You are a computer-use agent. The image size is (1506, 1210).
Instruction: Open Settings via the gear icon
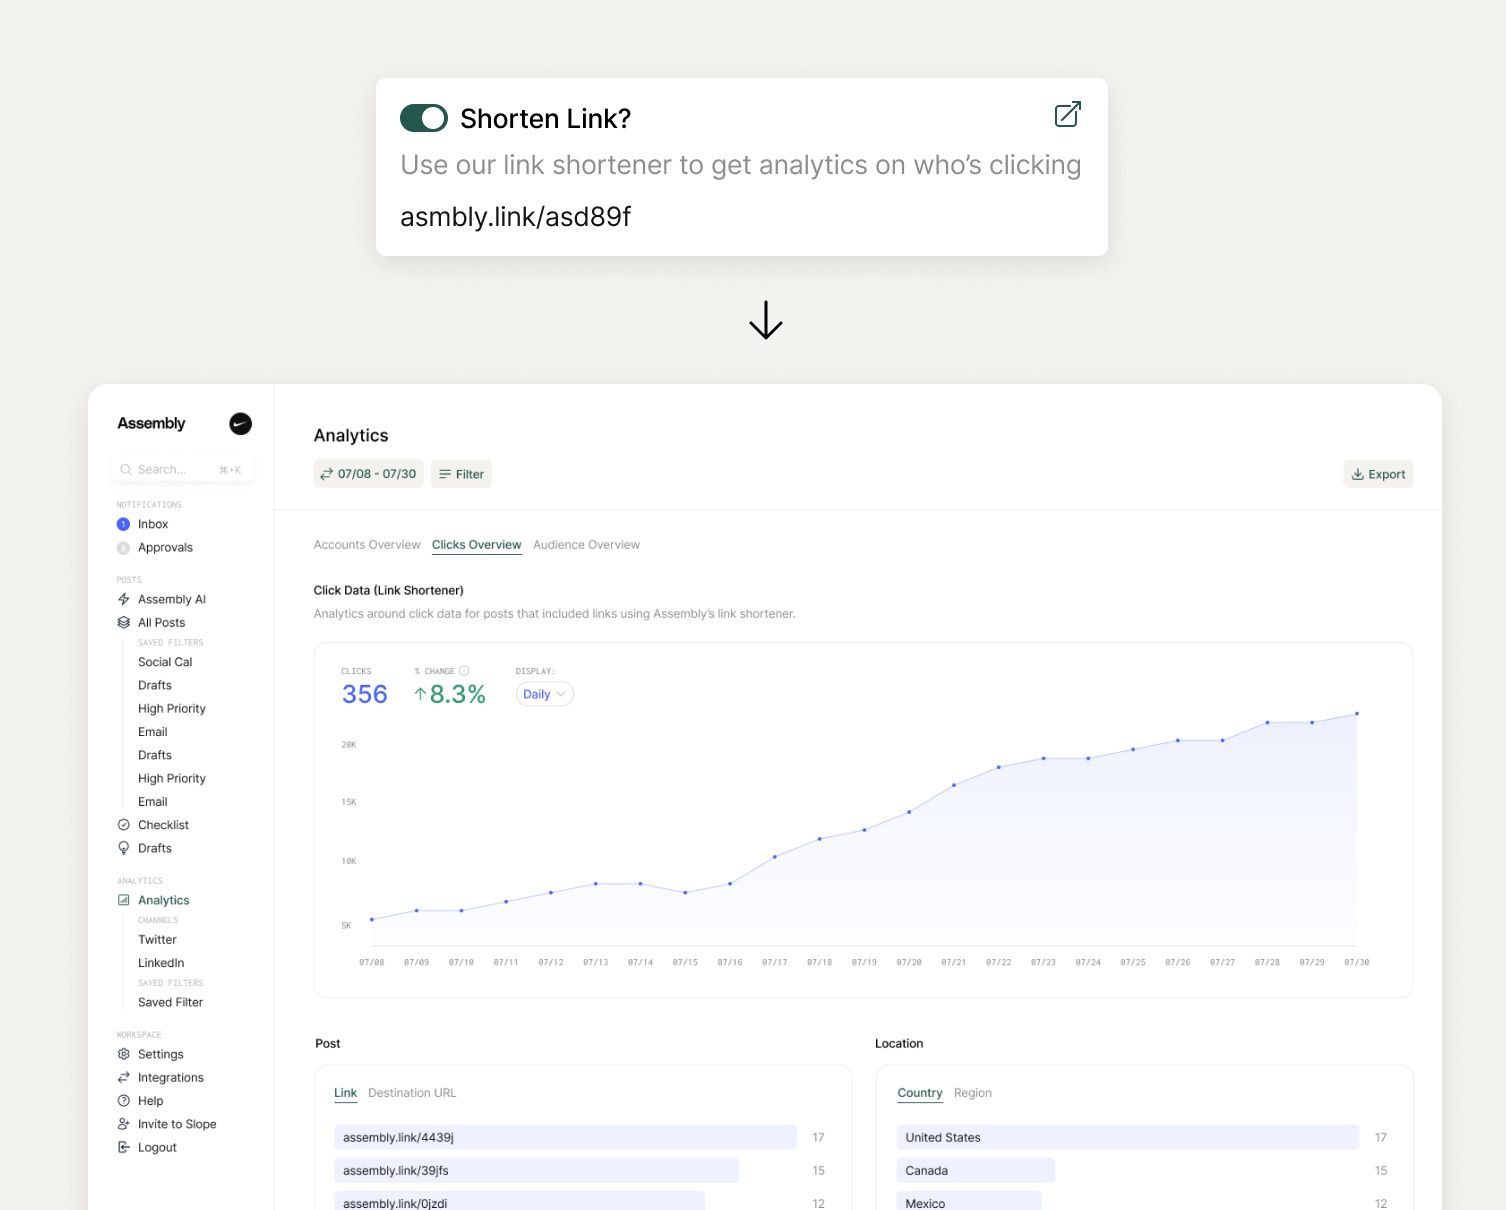[x=124, y=1054]
